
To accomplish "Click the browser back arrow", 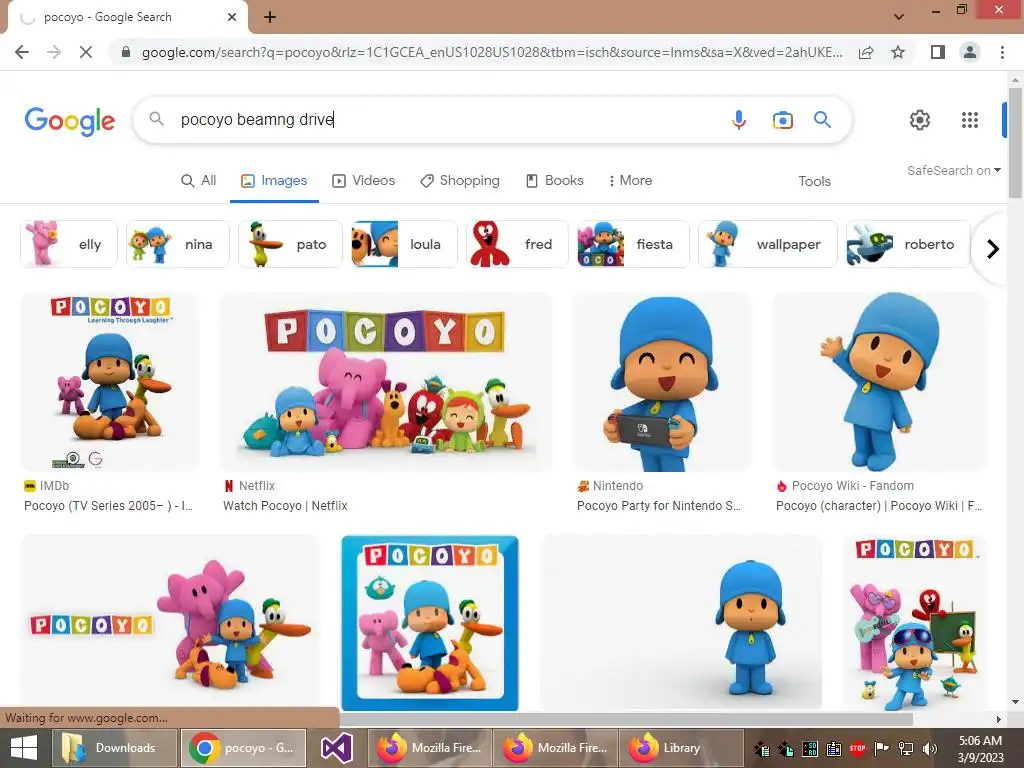I will (22, 52).
